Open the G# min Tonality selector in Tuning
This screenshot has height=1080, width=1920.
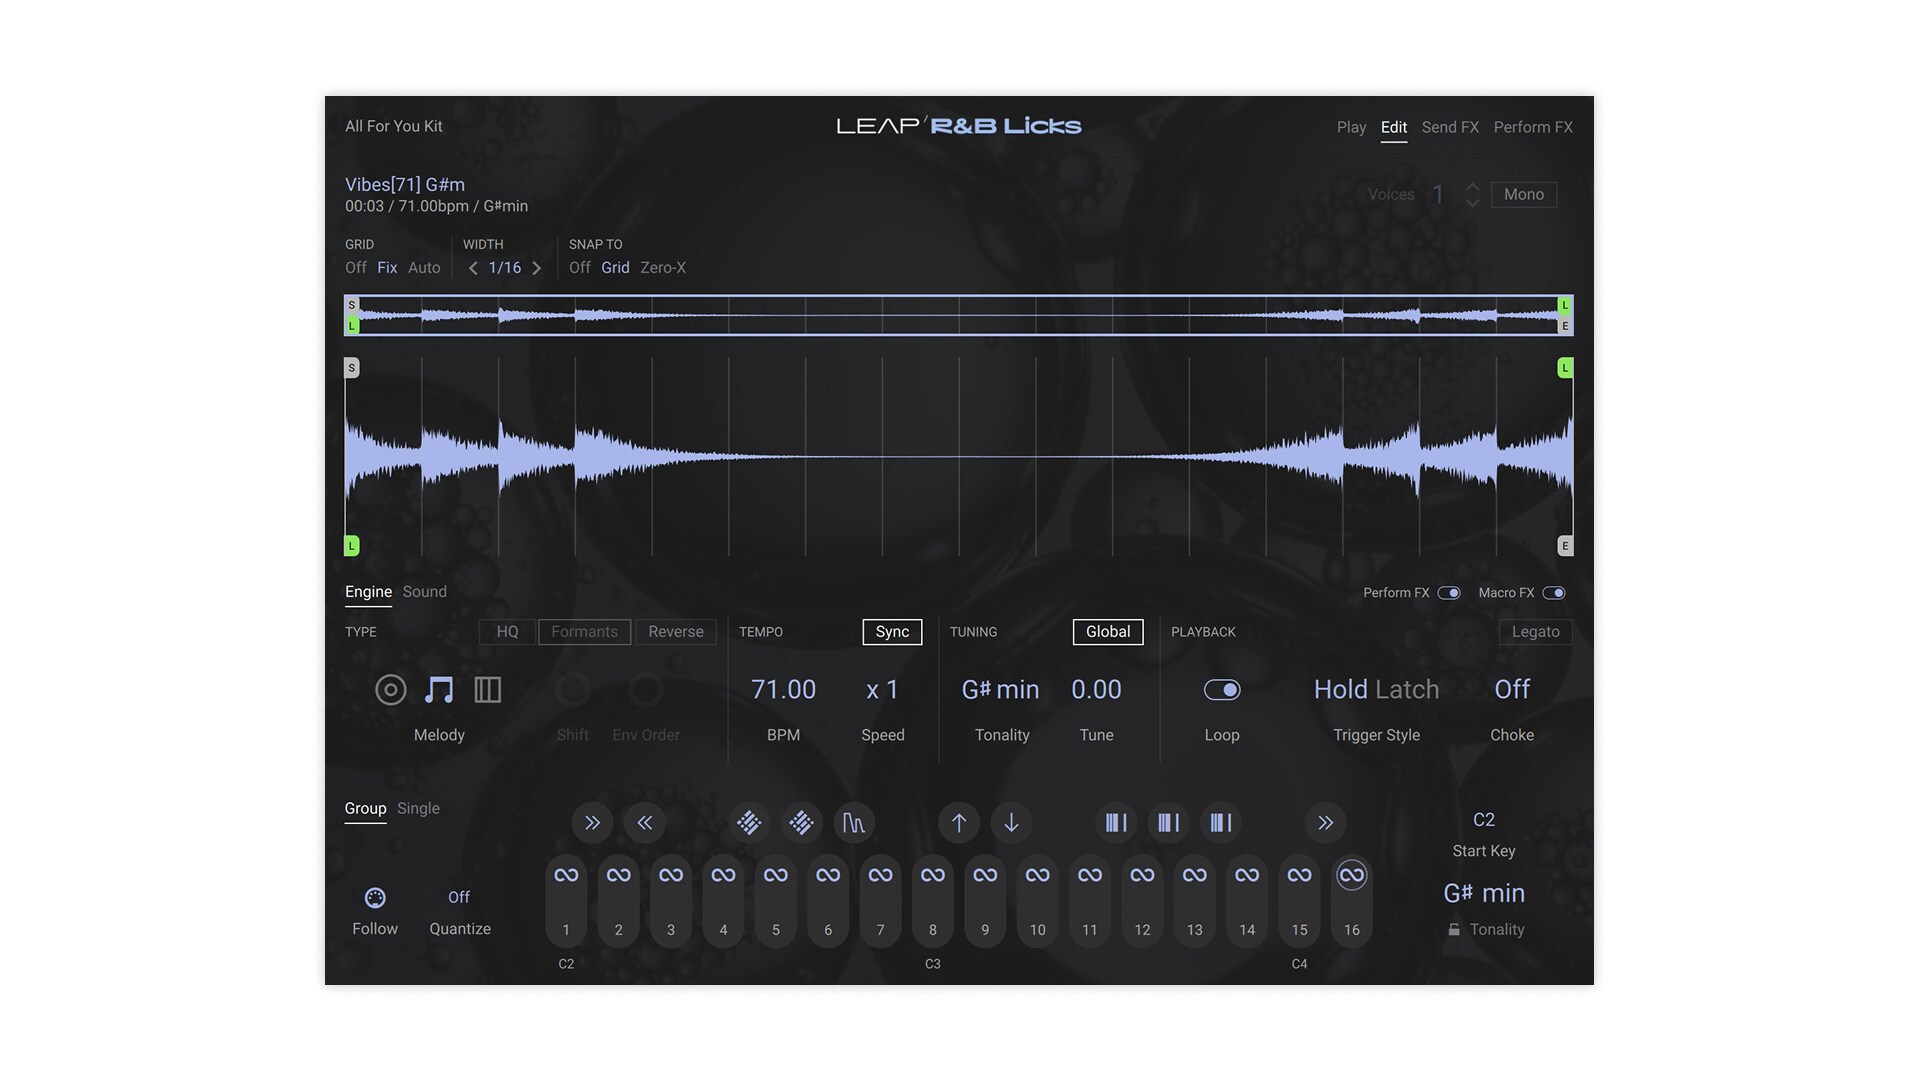coord(1000,690)
